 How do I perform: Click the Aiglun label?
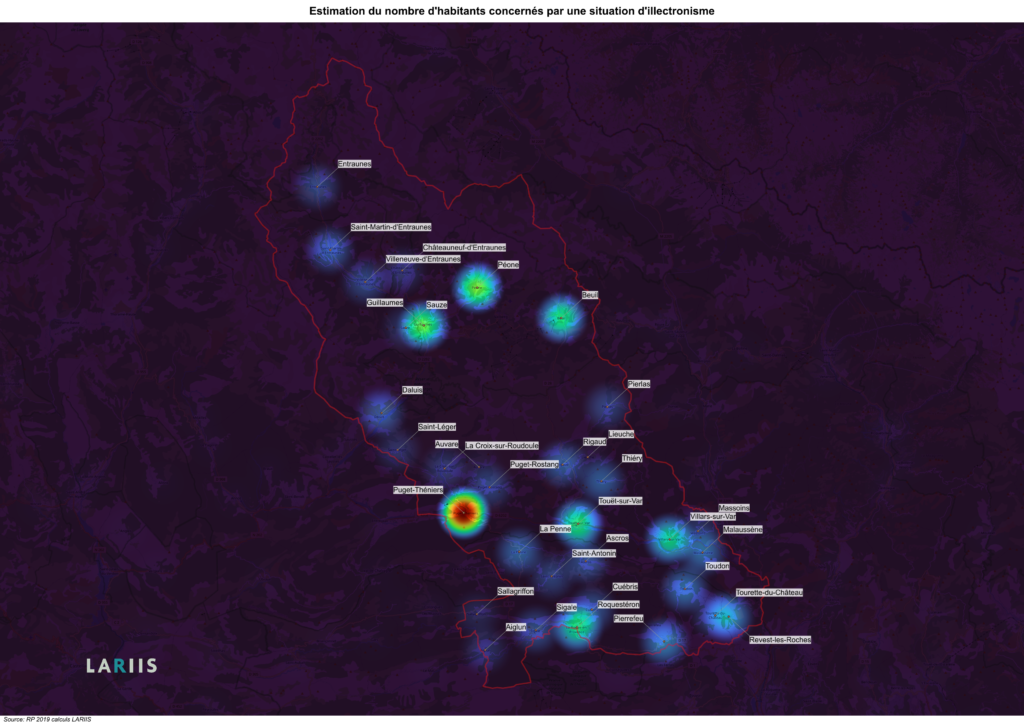coord(516,626)
